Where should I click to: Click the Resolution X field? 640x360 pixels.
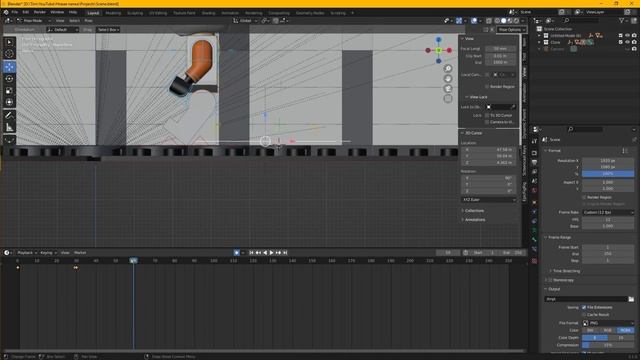(x=608, y=161)
